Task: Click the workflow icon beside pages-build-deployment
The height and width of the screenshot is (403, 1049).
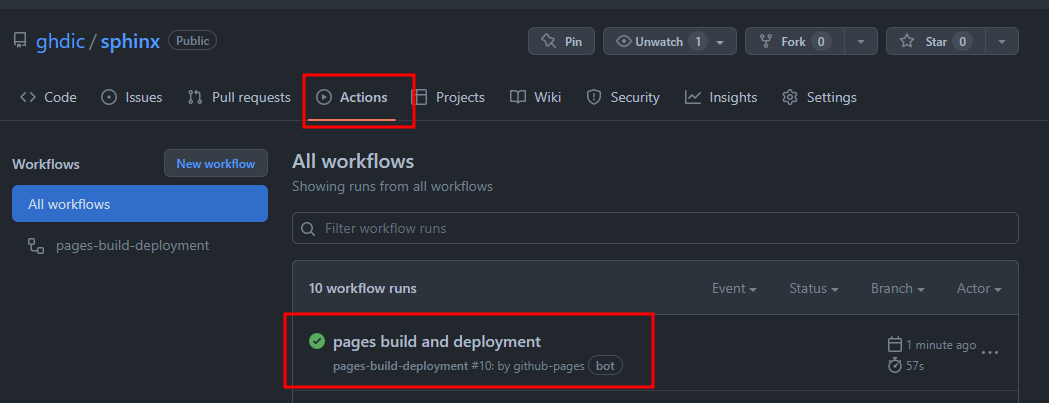Action: click(x=35, y=246)
